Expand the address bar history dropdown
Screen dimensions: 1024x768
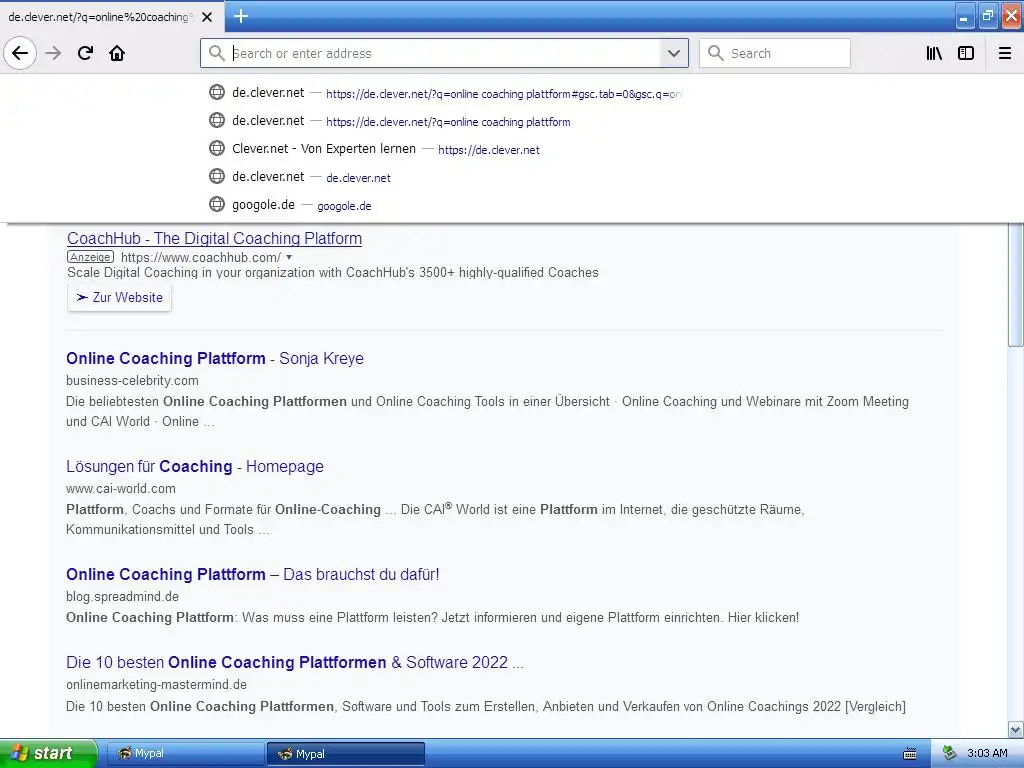674,53
